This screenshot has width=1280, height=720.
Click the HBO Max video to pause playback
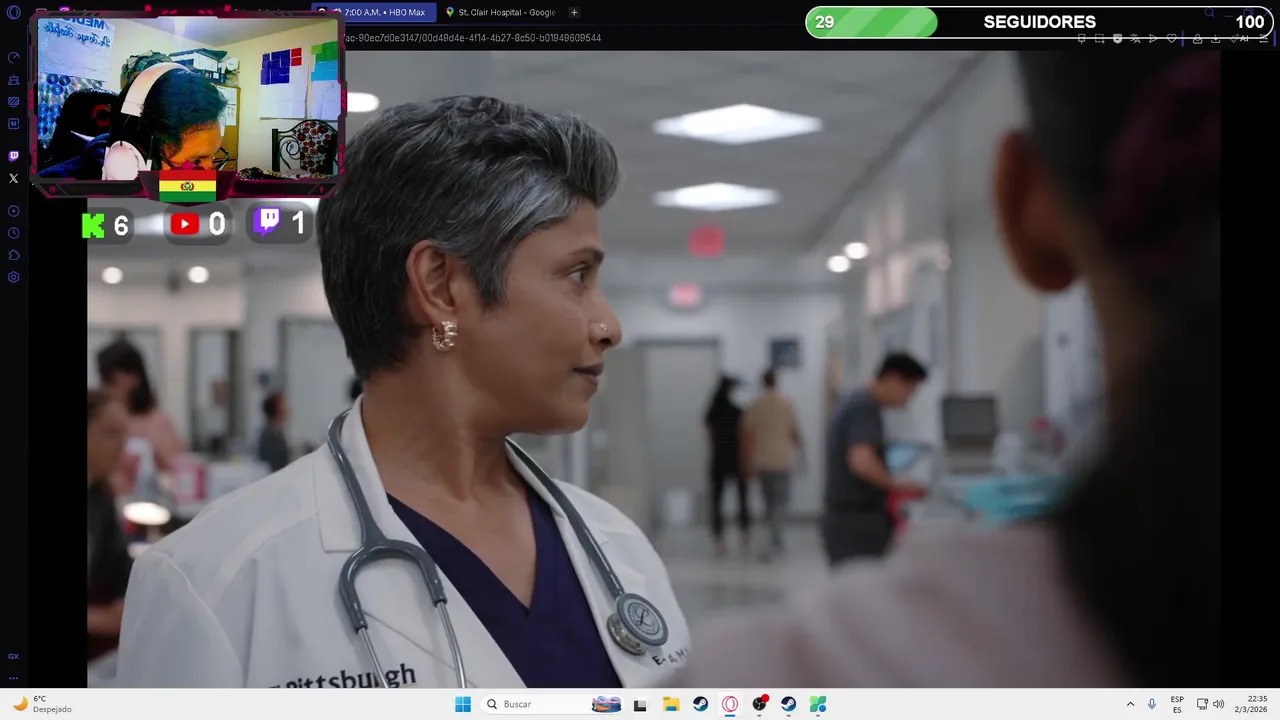653,370
